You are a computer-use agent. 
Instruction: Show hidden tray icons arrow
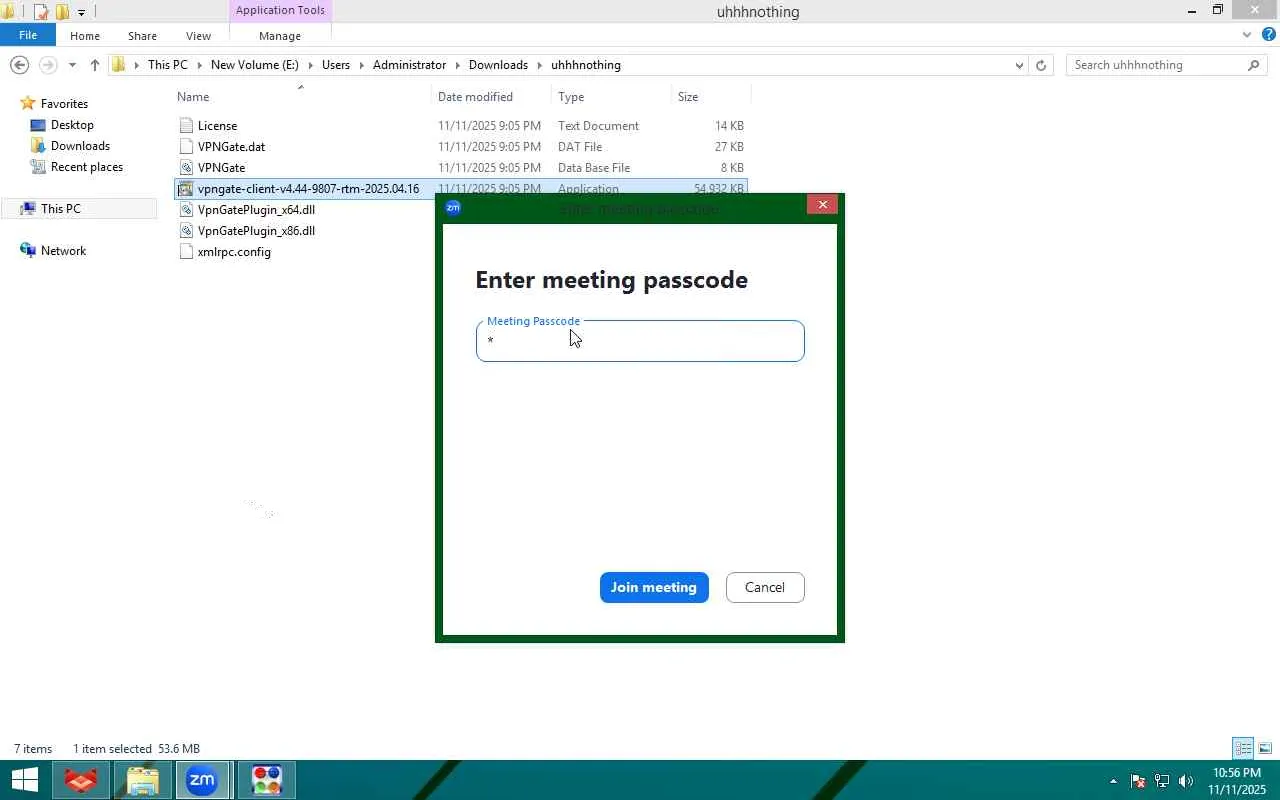[1113, 781]
